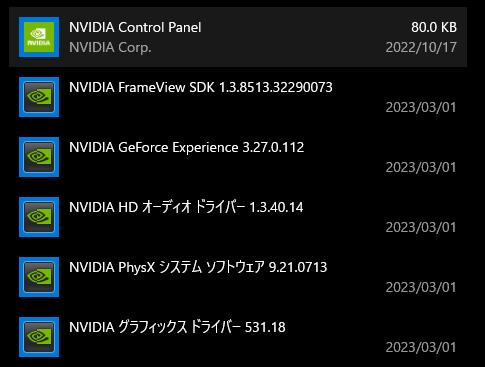The height and width of the screenshot is (367, 485).
Task: Click the GeForce Experience app icon
Action: [x=39, y=157]
